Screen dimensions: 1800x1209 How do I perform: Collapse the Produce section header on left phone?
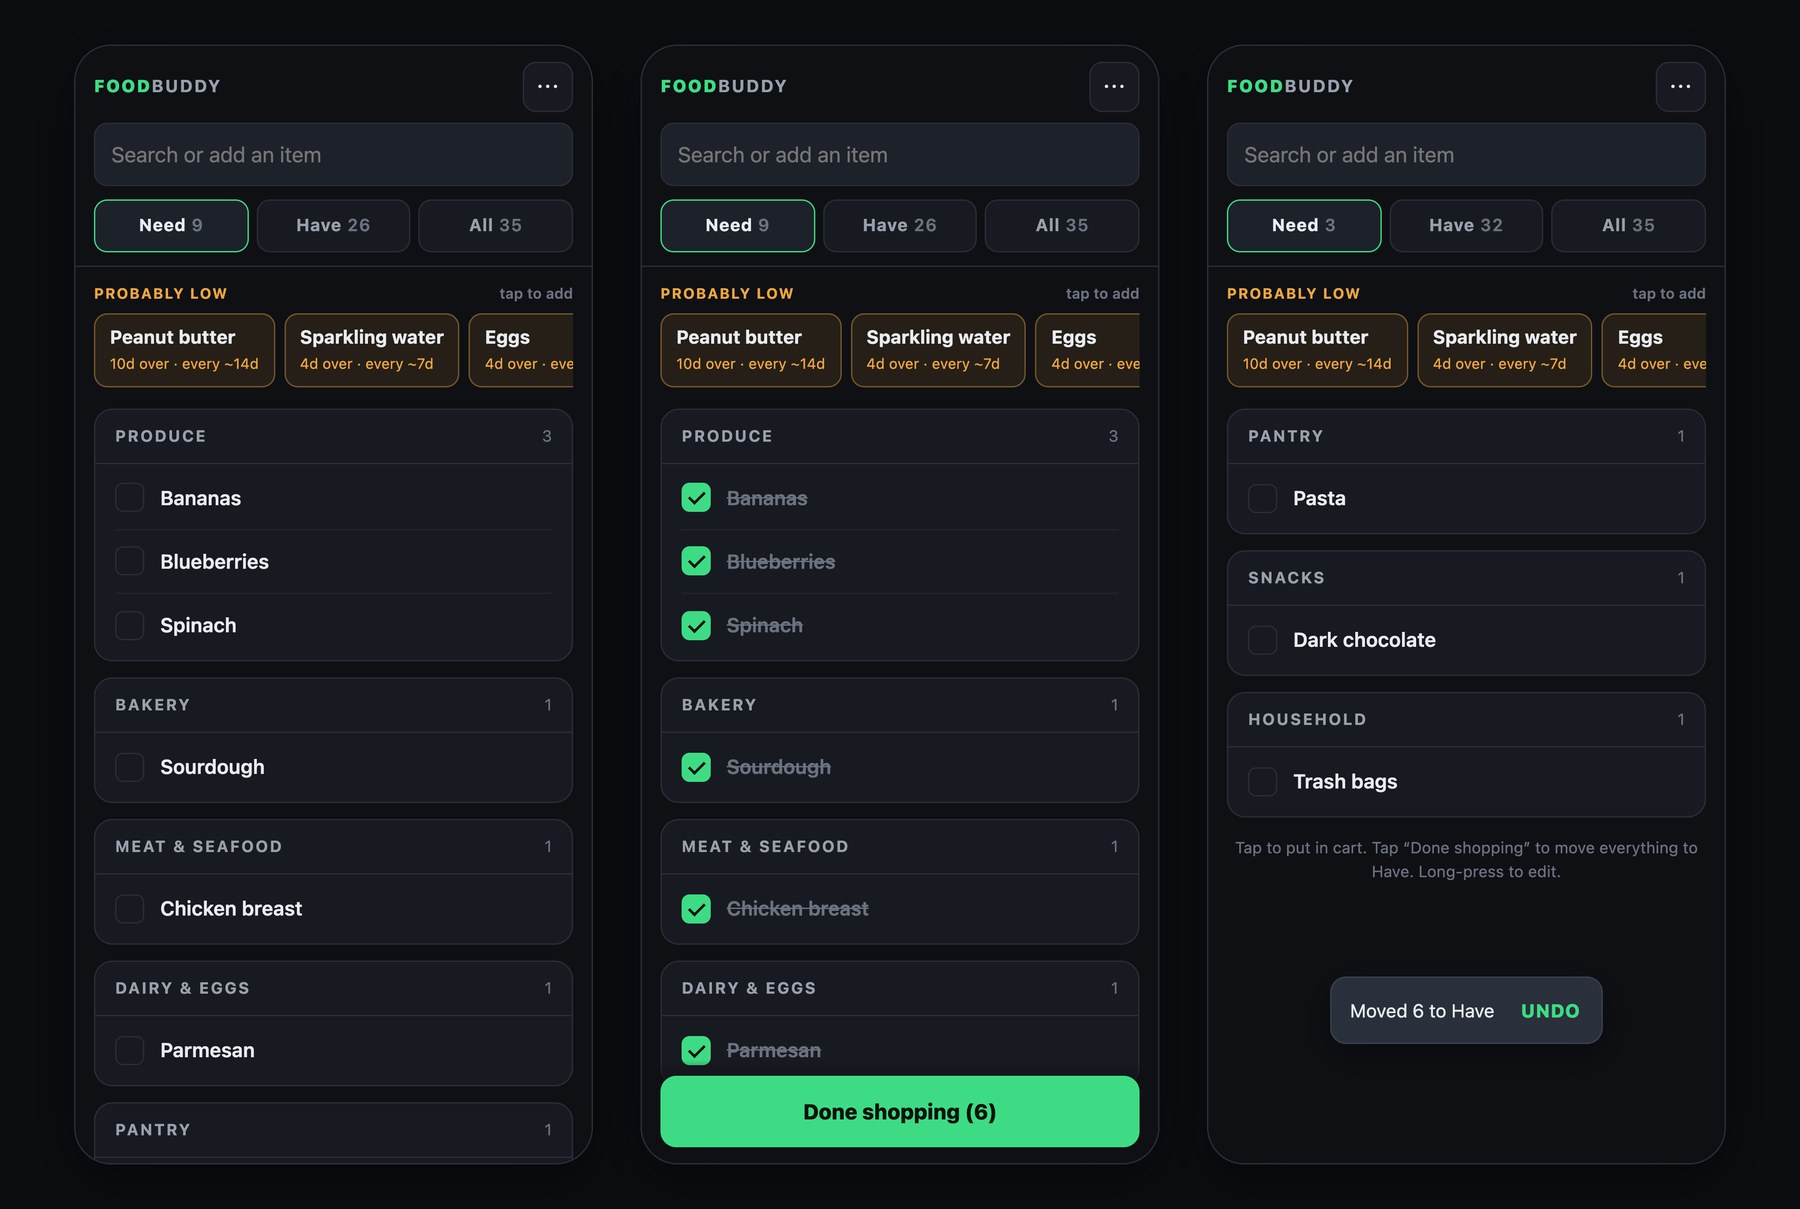[x=333, y=437]
